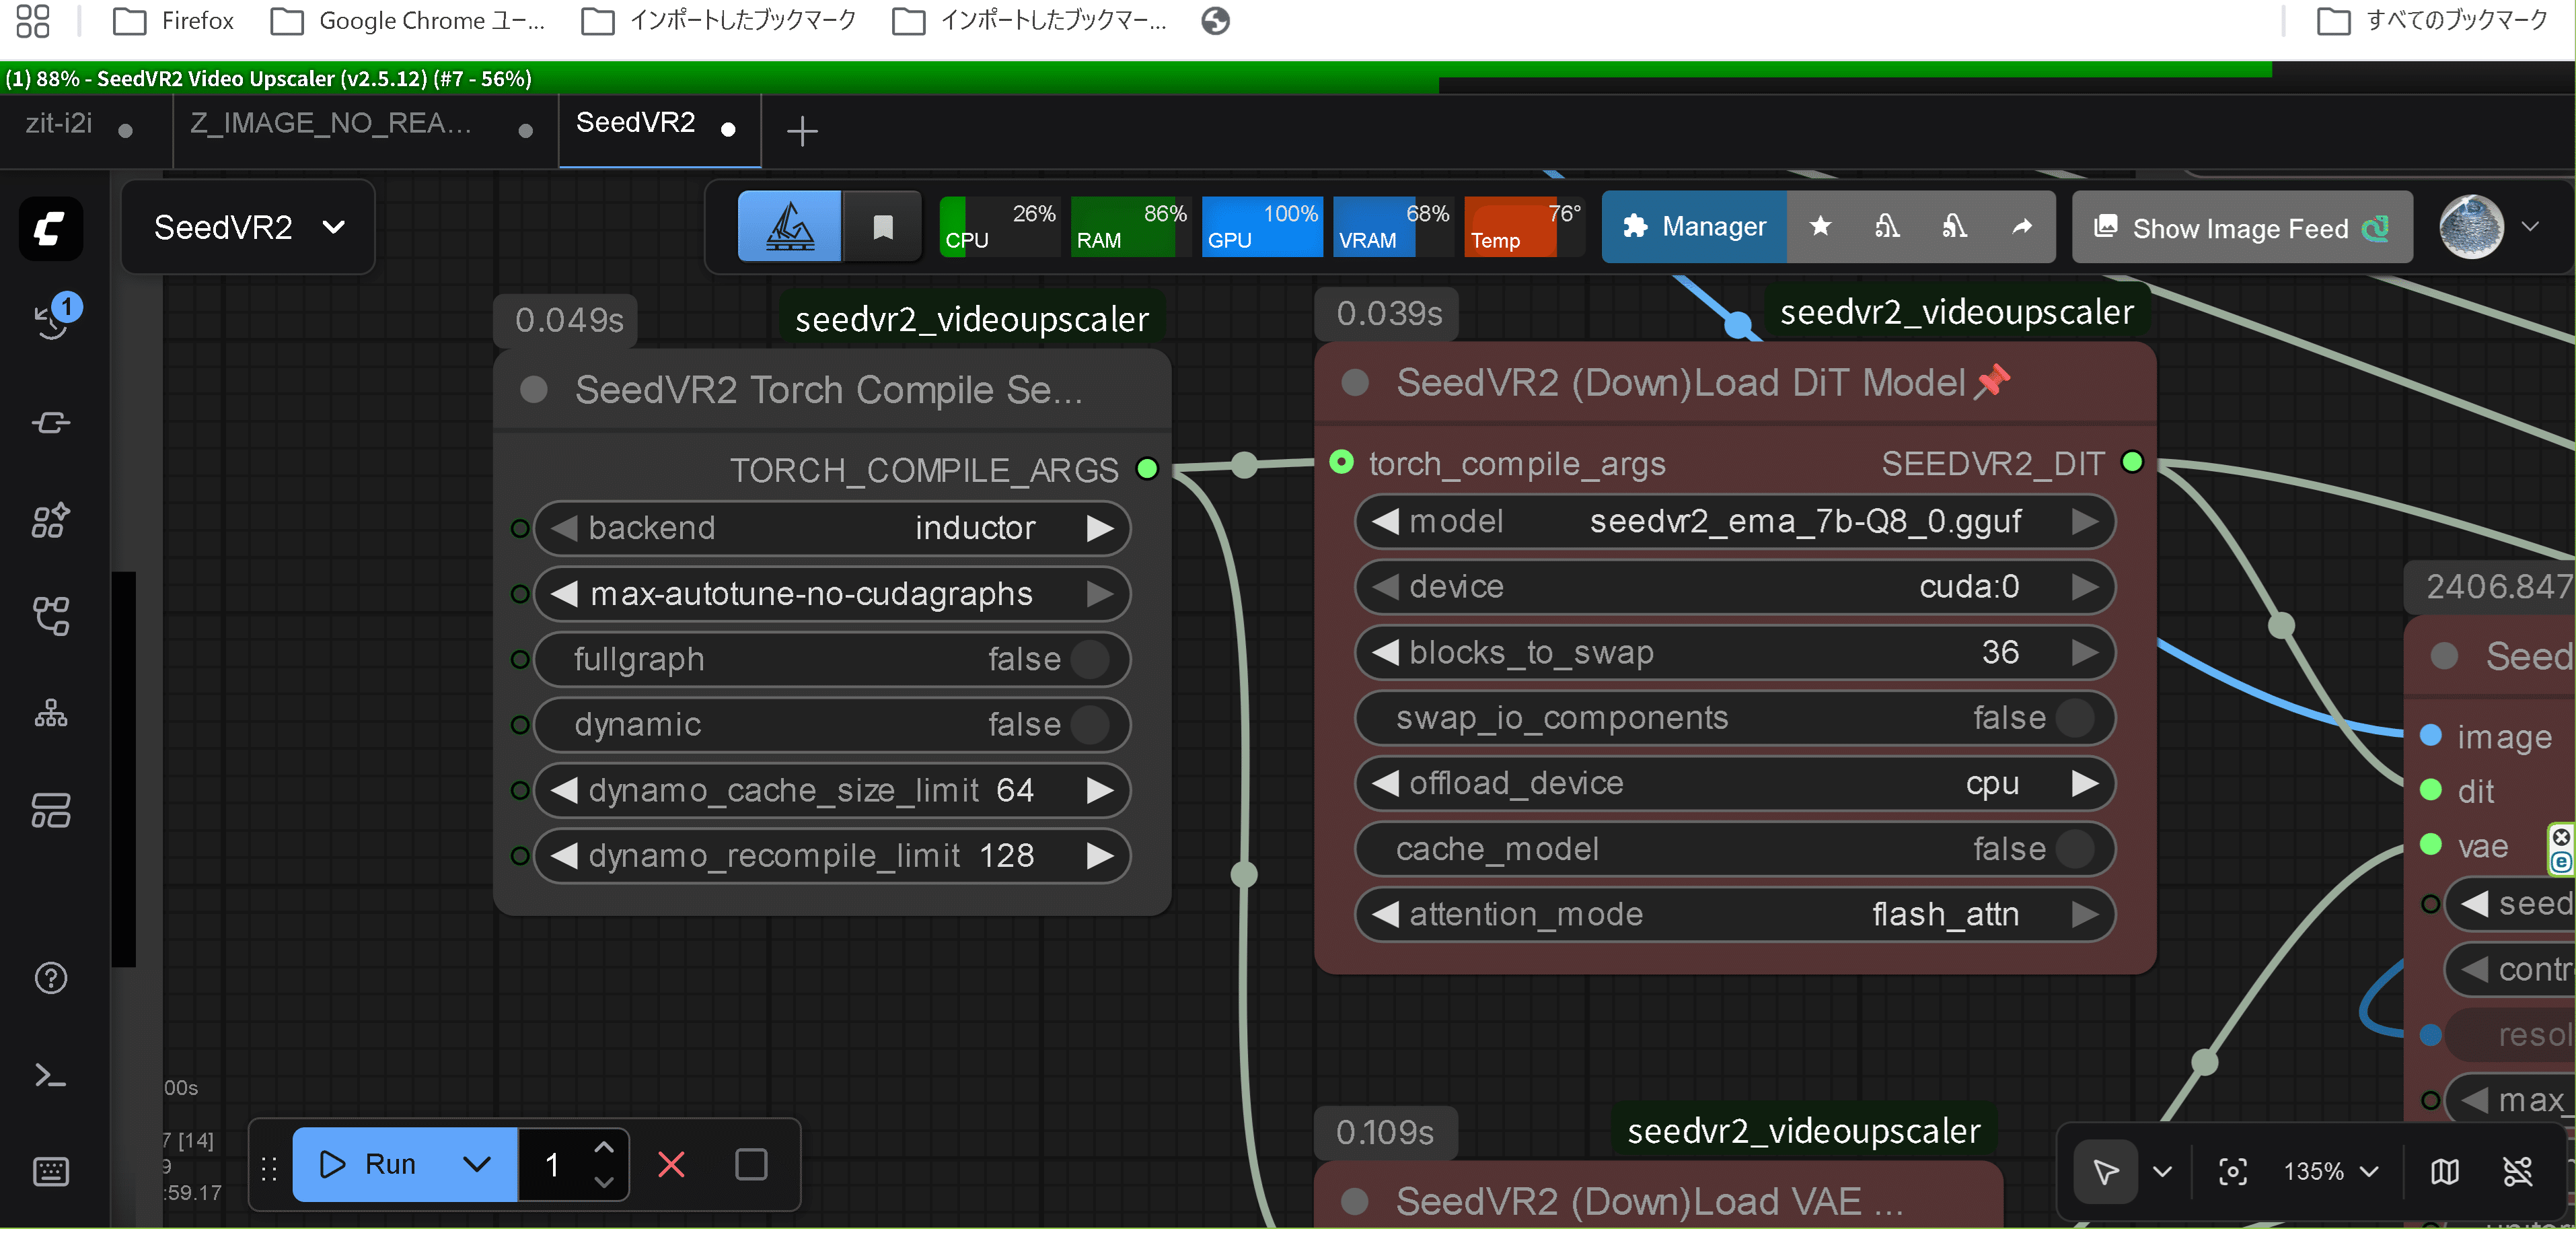
Task: Cancel current run with red X
Action: click(671, 1164)
